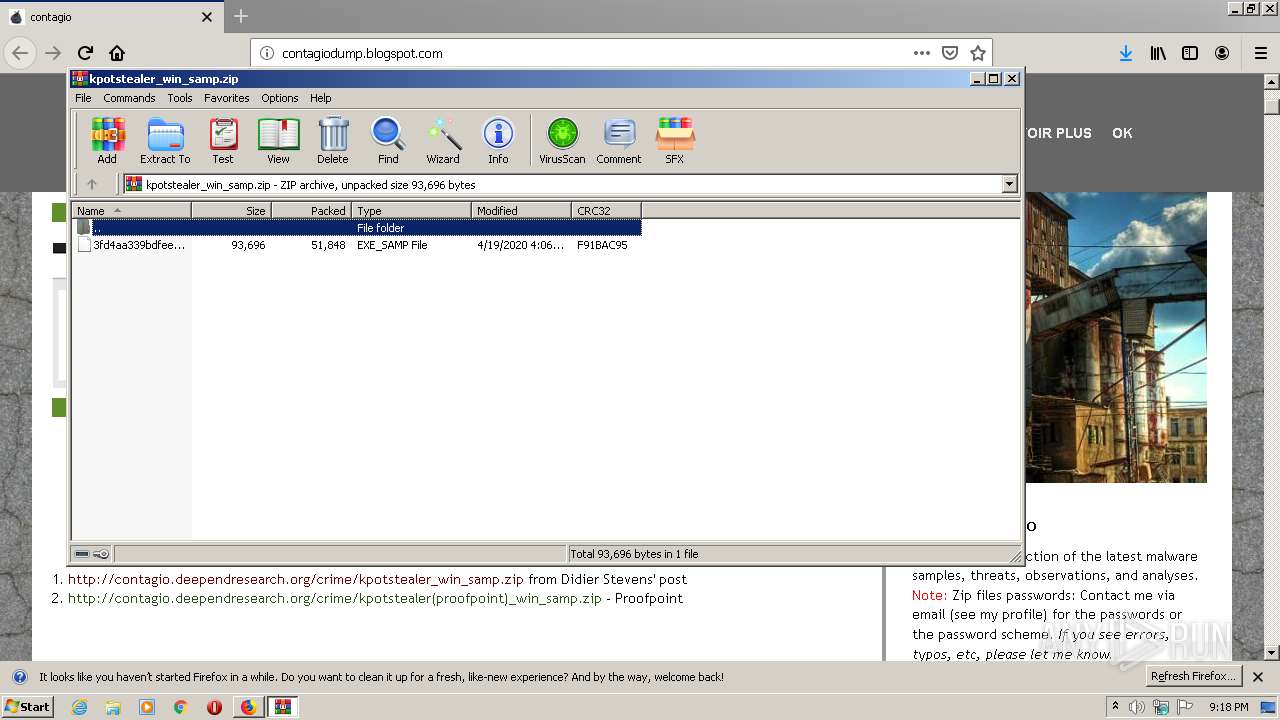Viewport: 1280px width, 720px height.
Task: Click the Add toolbar icon in WinRAR
Action: point(107,140)
